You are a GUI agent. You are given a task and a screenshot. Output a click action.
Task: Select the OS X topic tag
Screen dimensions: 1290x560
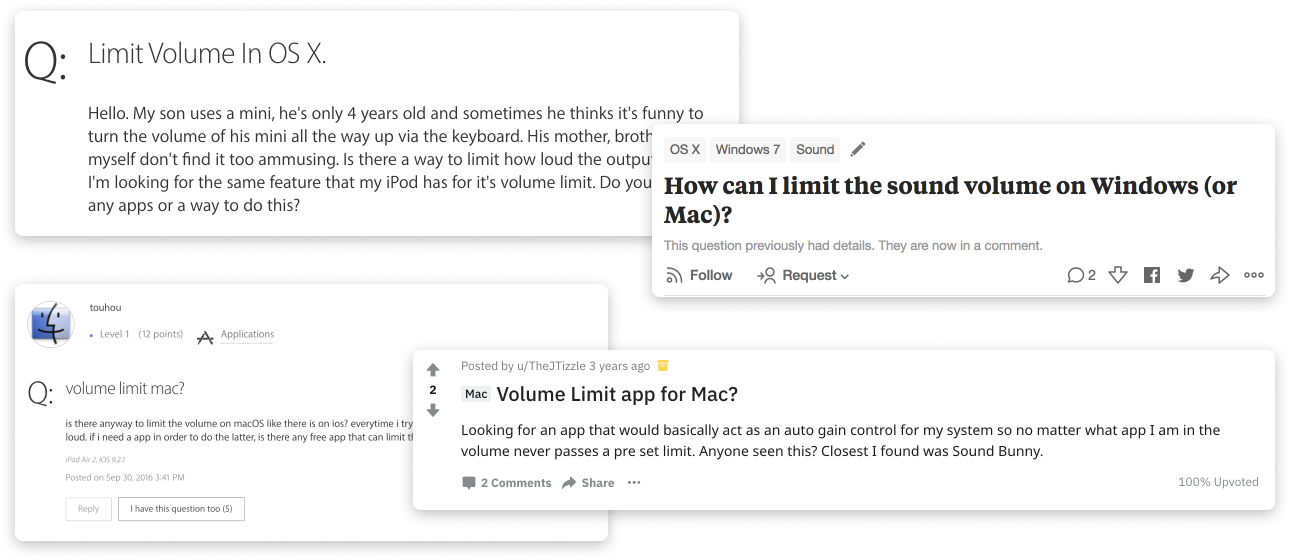pos(685,150)
